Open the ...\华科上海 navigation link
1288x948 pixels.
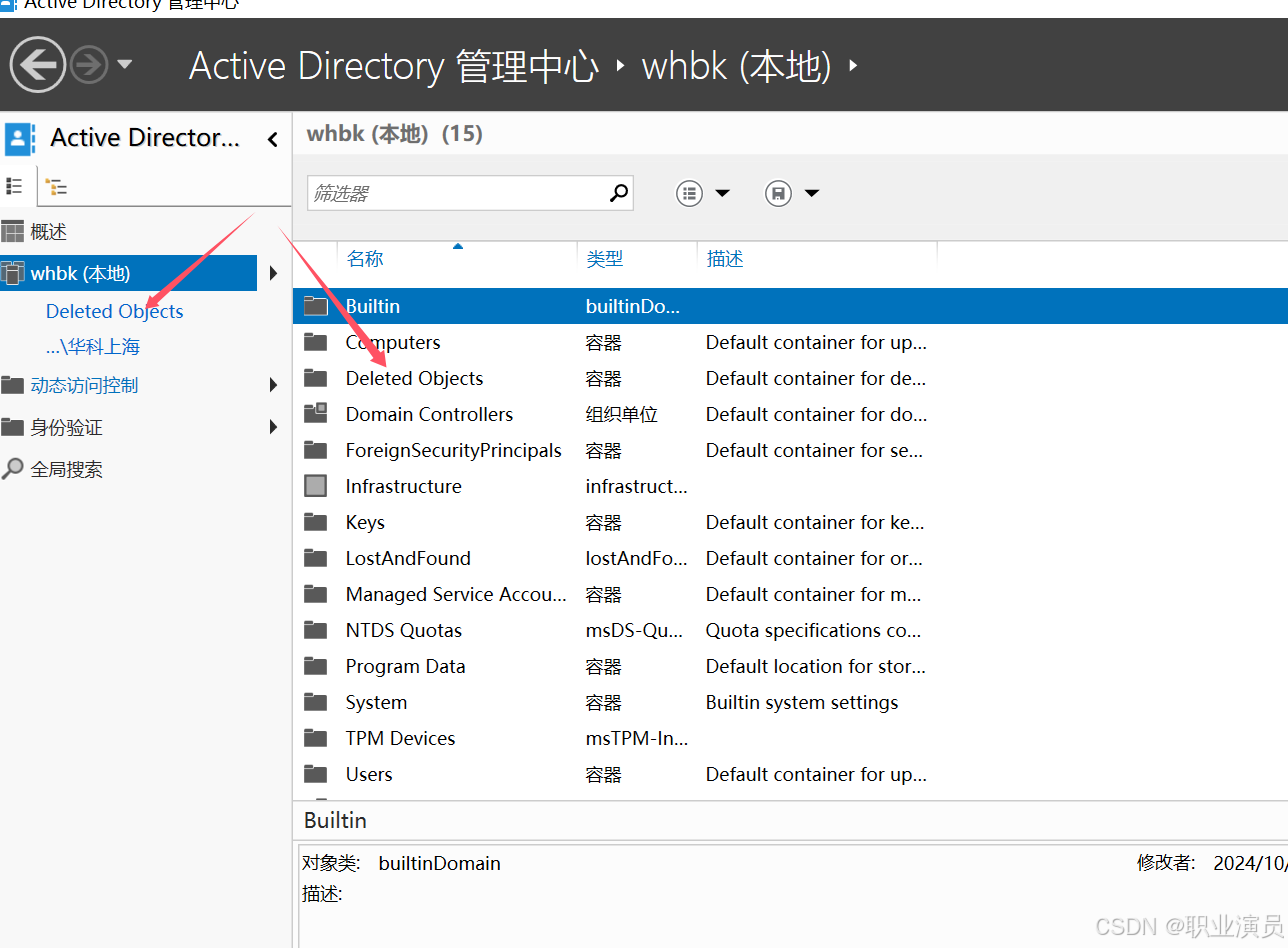pos(93,347)
